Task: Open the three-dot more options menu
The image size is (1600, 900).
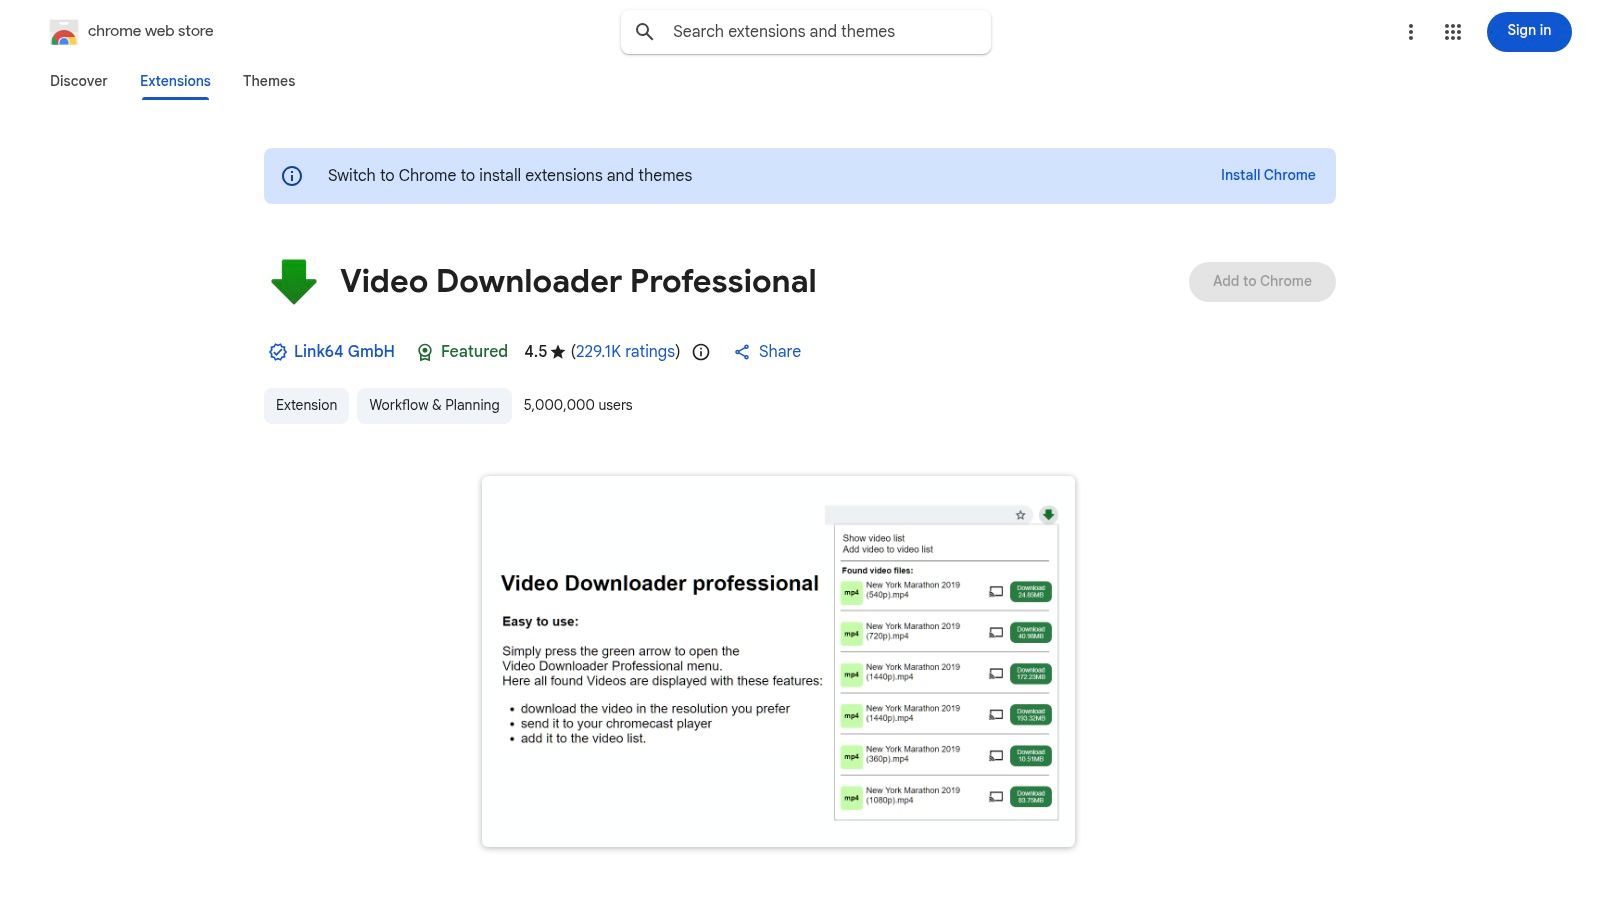Action: click(x=1411, y=32)
